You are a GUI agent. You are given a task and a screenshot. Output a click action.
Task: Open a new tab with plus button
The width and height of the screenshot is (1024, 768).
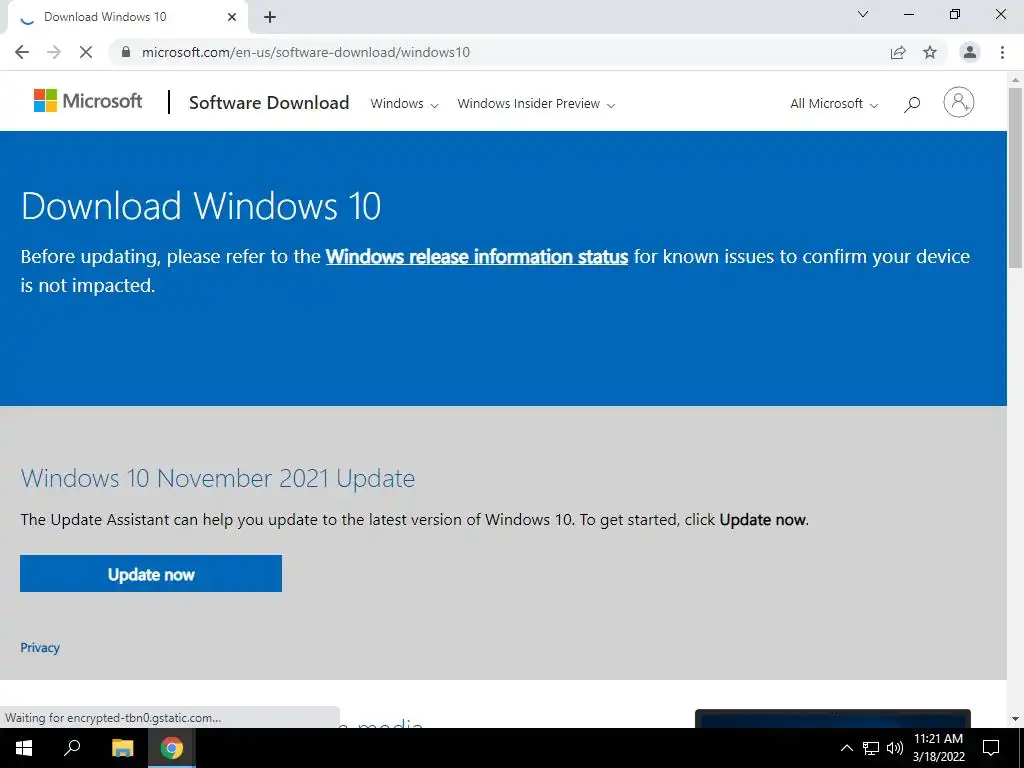pyautogui.click(x=270, y=17)
